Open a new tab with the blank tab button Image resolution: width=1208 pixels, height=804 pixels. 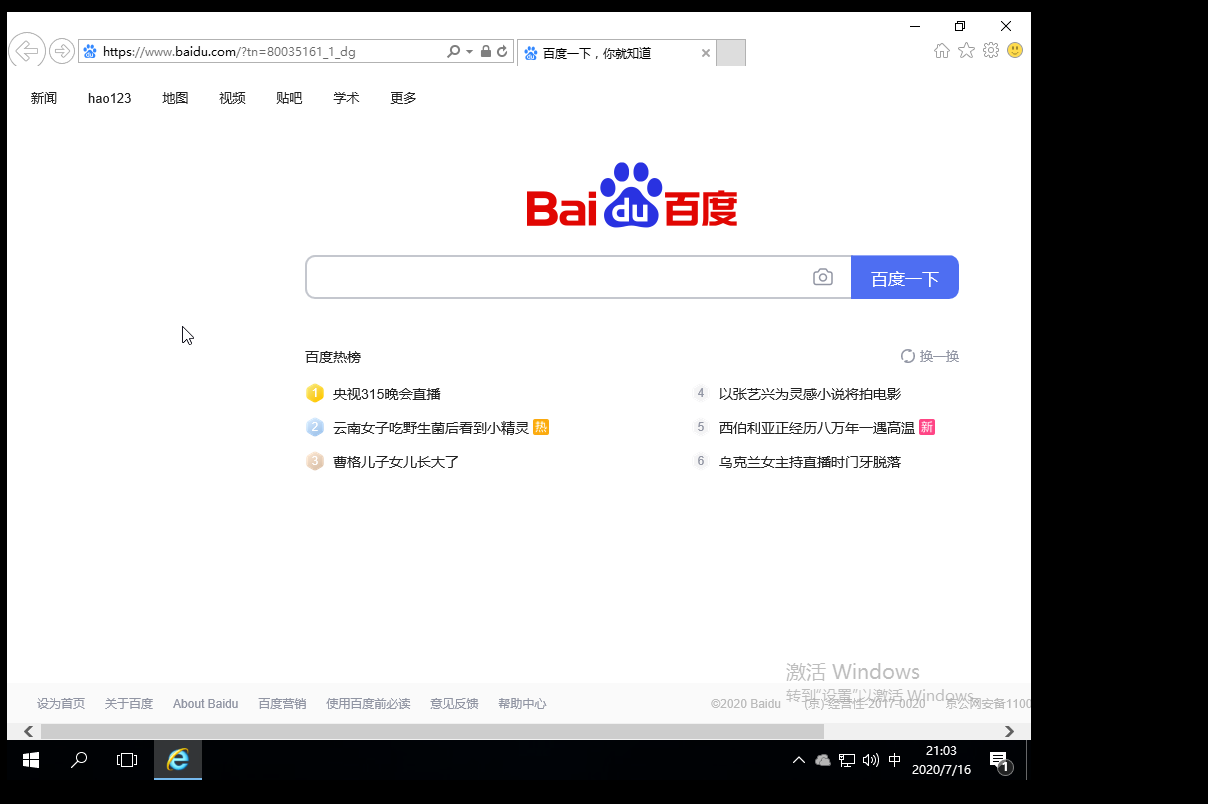point(731,53)
